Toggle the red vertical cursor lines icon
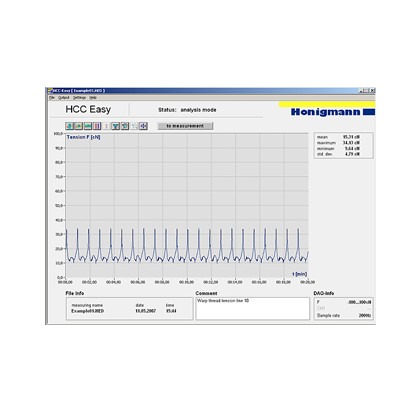 pos(97,126)
